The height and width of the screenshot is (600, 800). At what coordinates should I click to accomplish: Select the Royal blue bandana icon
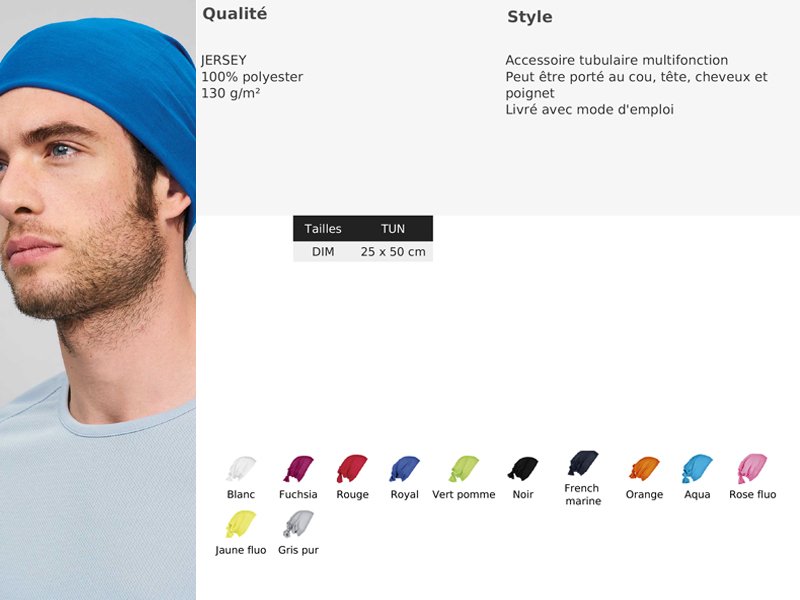[x=404, y=468]
